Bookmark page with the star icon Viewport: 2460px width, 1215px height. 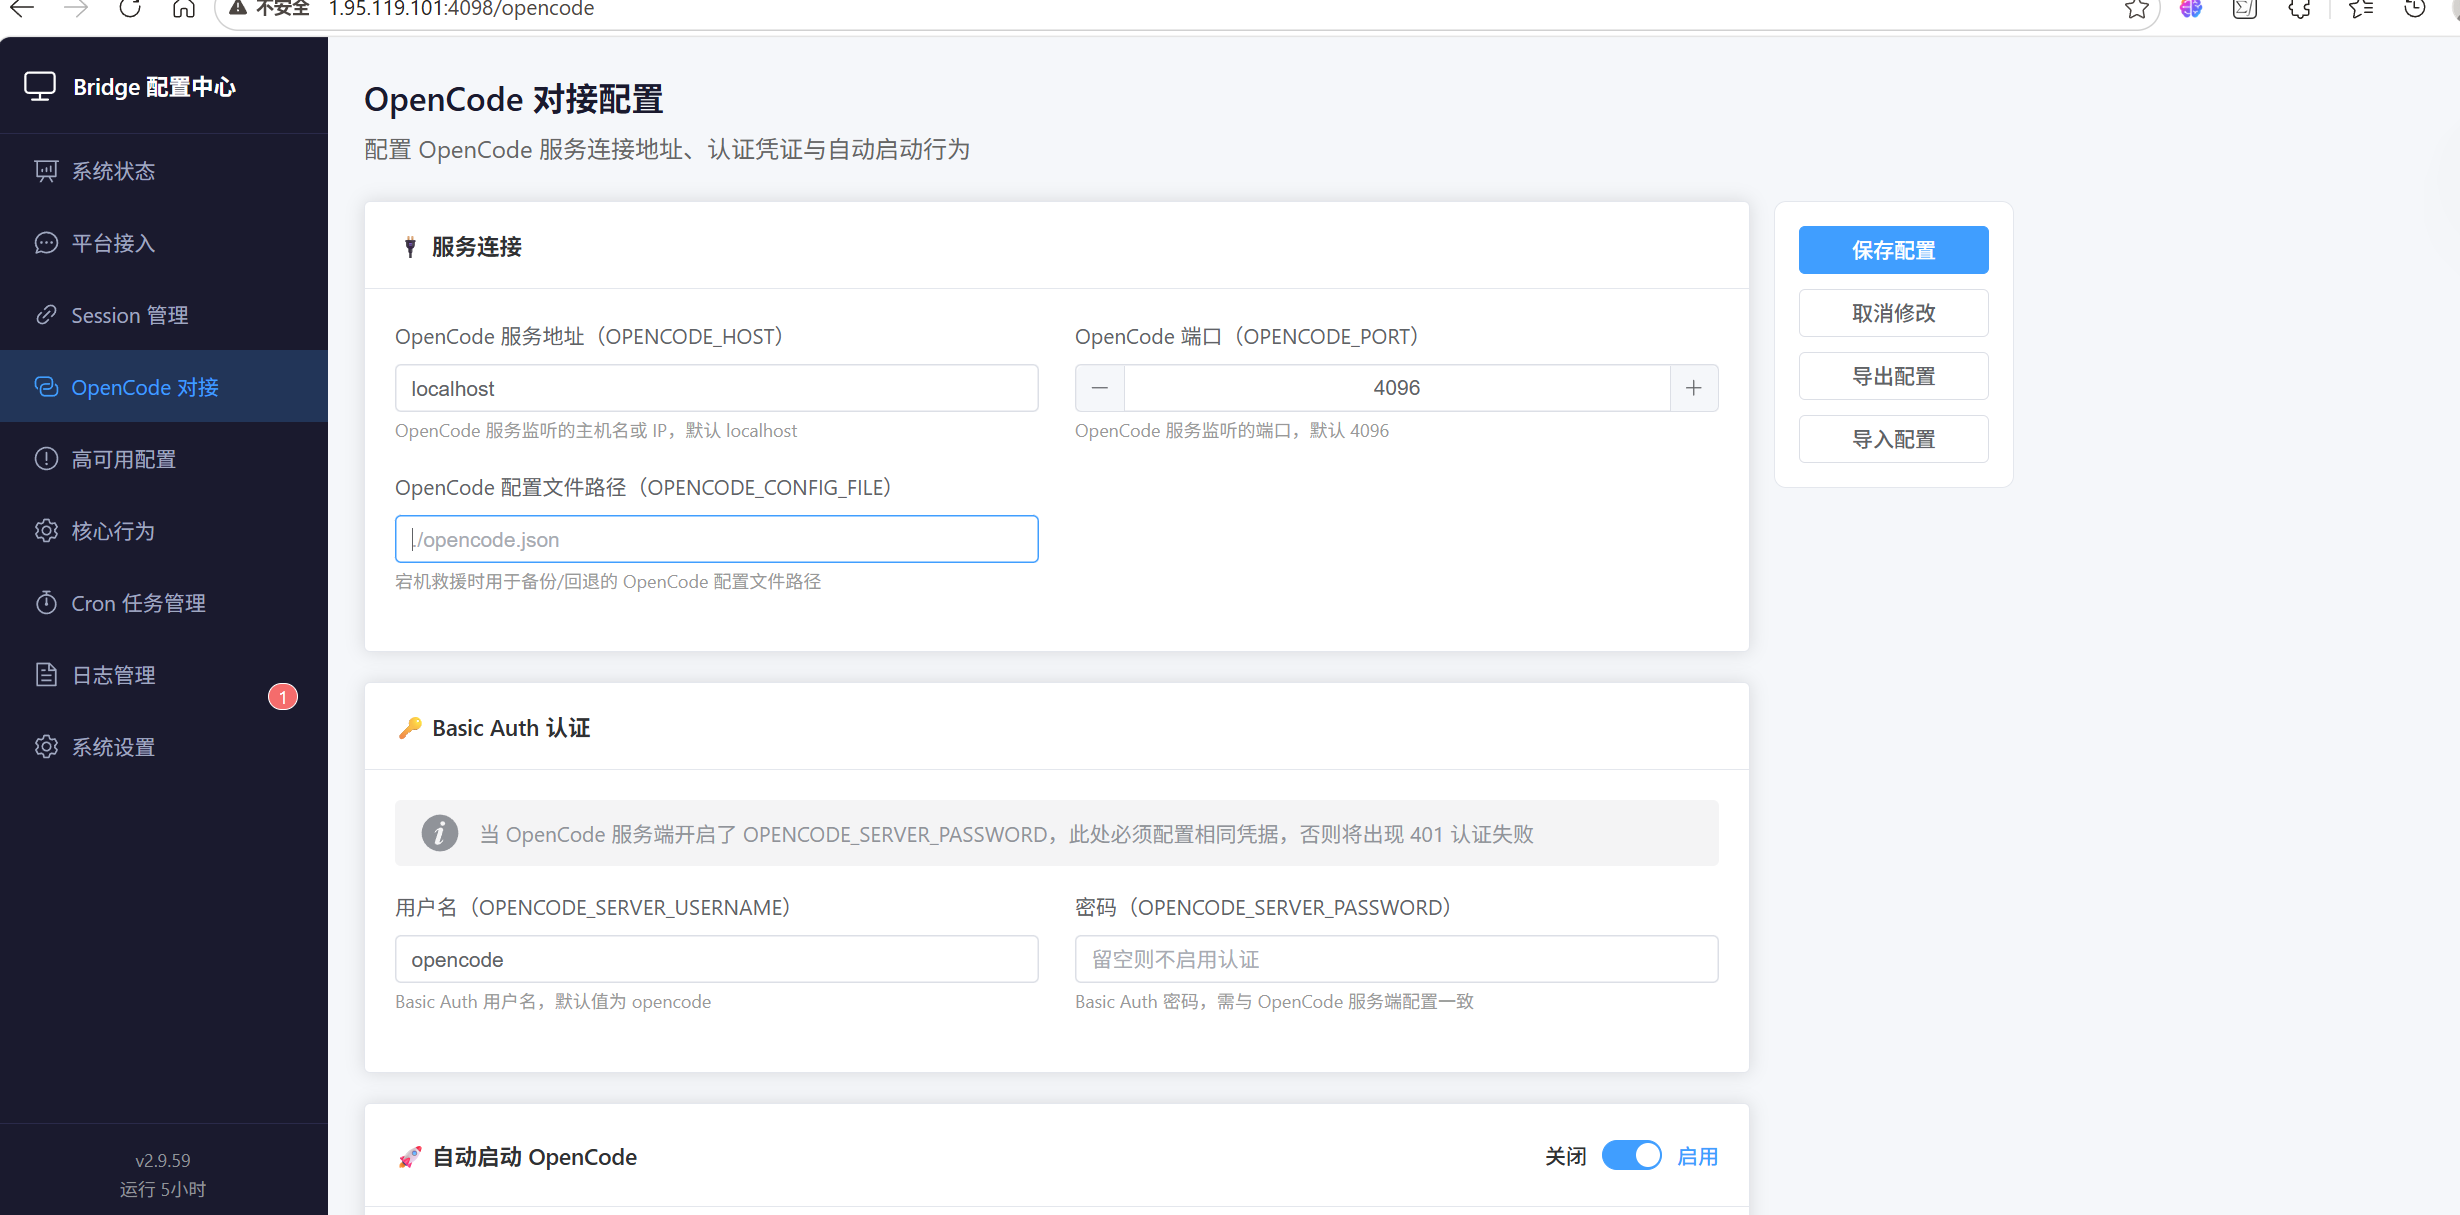2137,9
